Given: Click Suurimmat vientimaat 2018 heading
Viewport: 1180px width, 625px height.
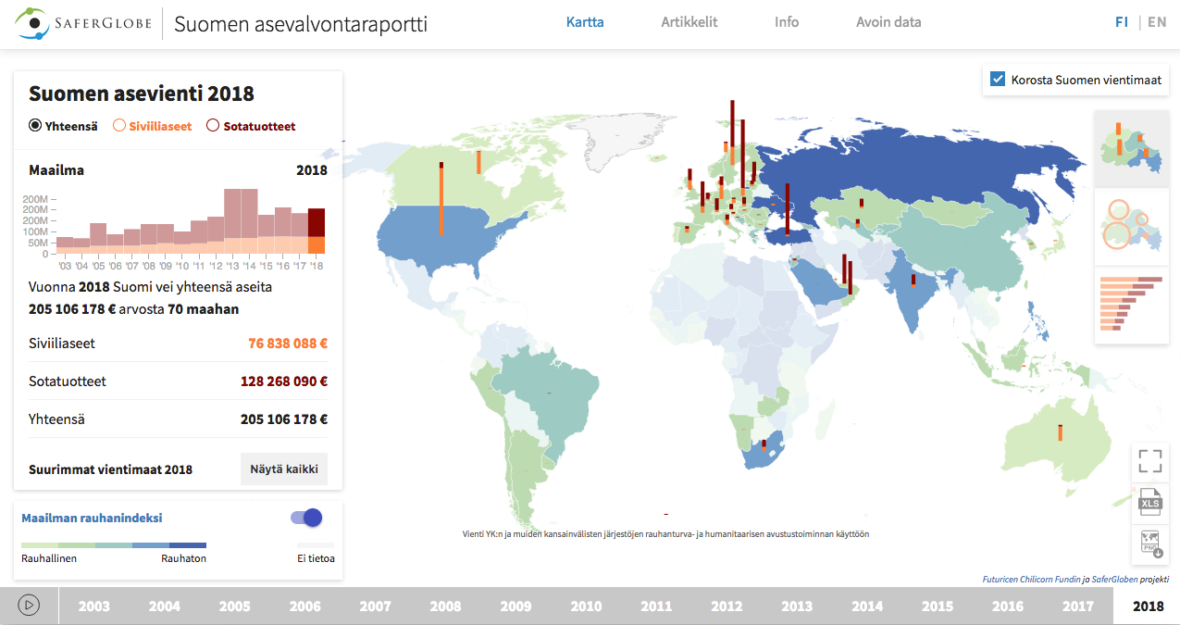Looking at the screenshot, I should (x=111, y=469).
